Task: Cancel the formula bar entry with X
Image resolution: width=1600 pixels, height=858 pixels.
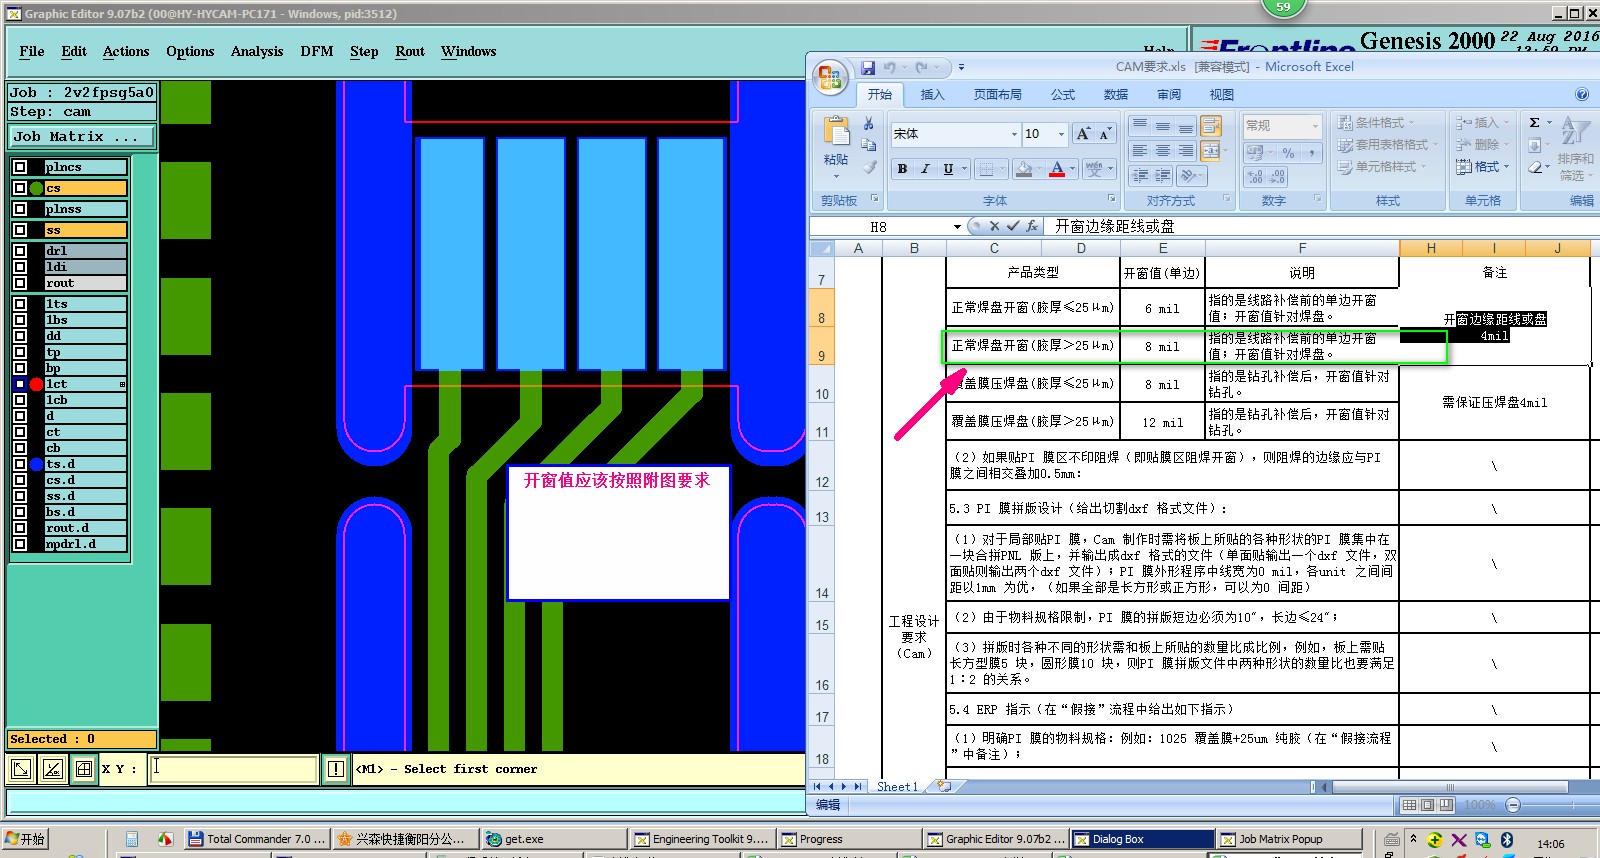Action: [x=995, y=227]
